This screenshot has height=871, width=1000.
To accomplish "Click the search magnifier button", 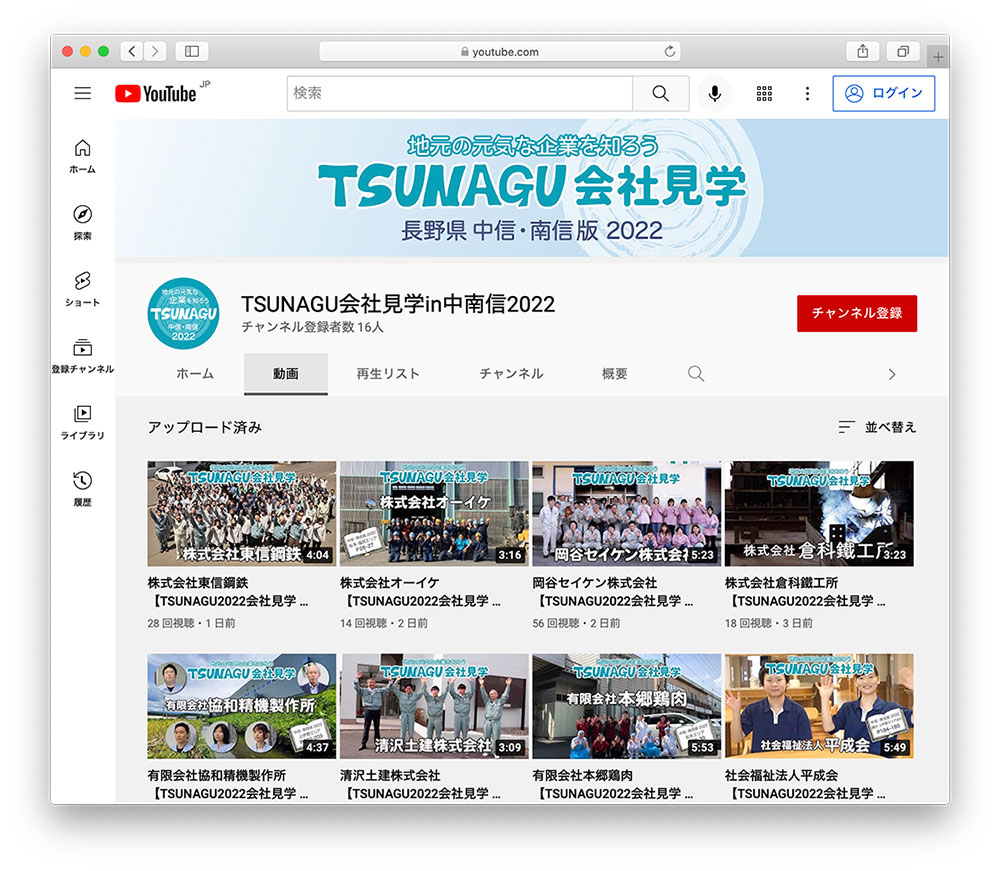I will point(661,93).
